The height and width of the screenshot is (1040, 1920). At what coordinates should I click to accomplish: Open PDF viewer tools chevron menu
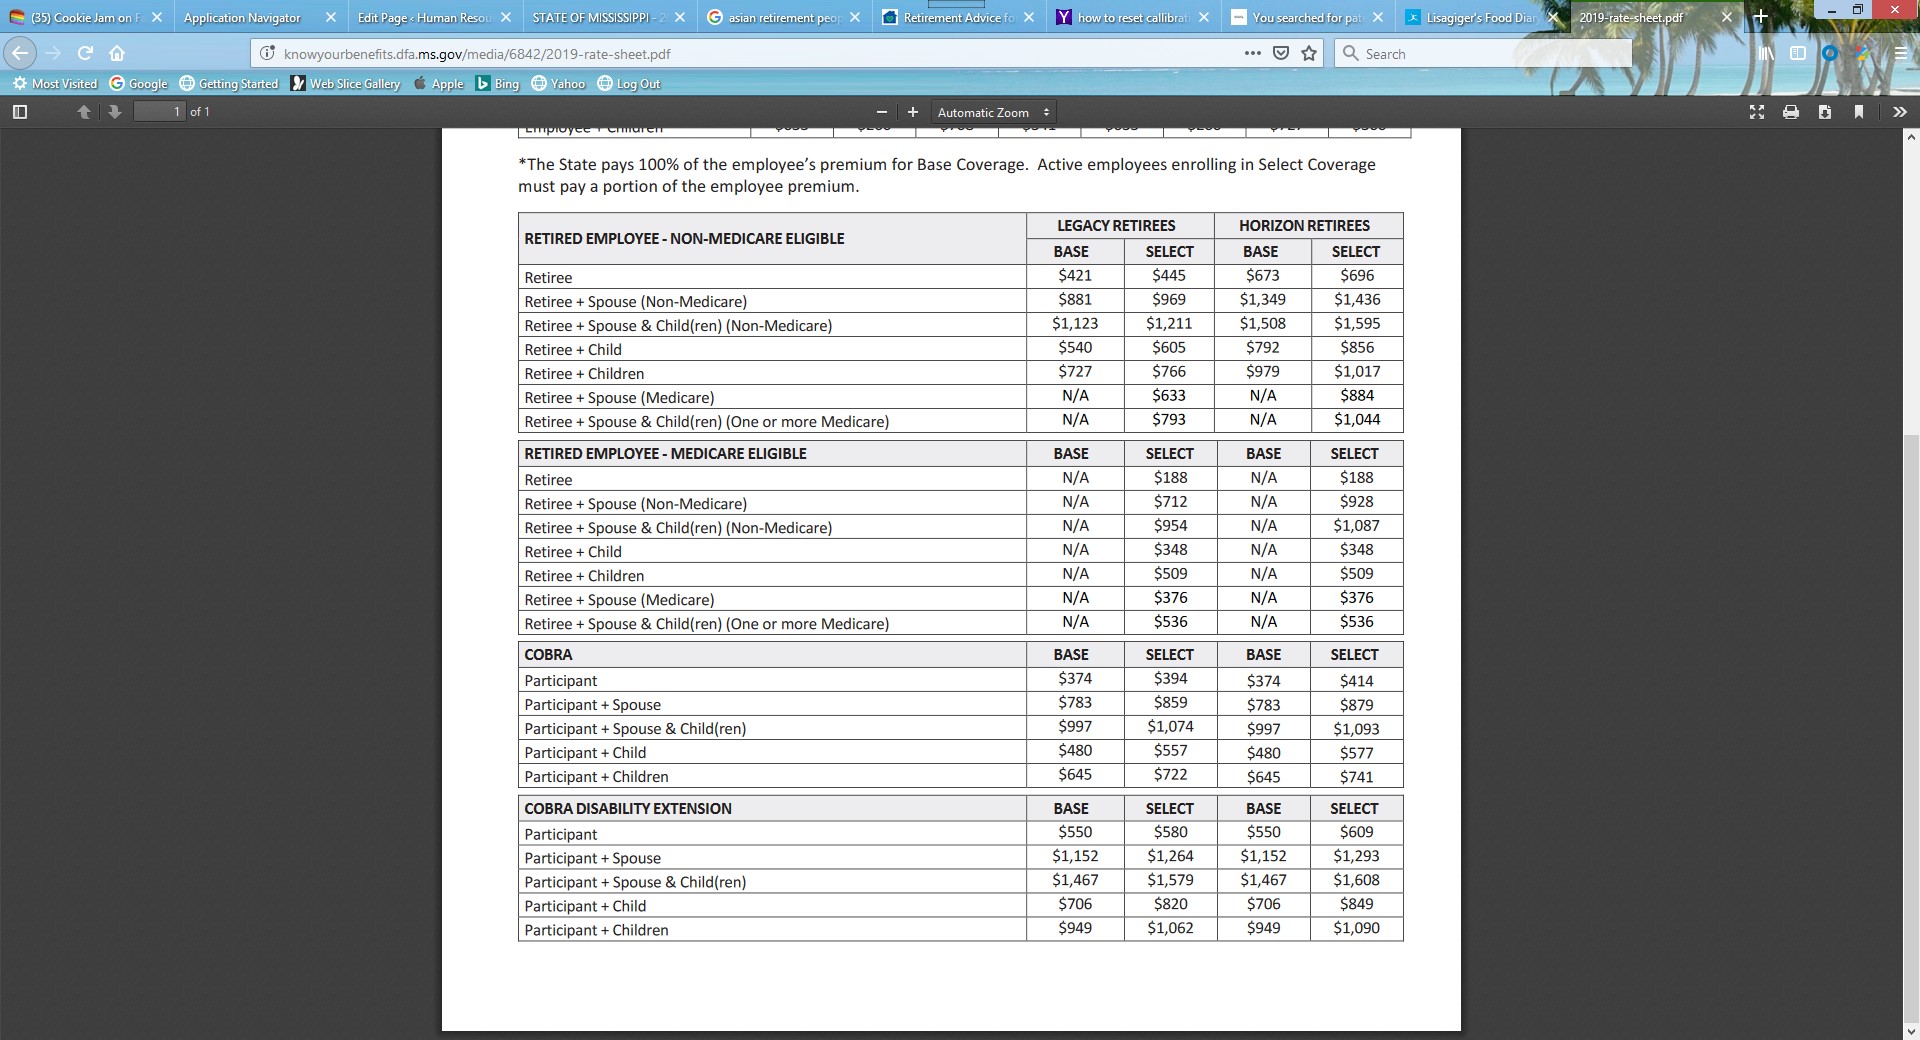(1899, 112)
